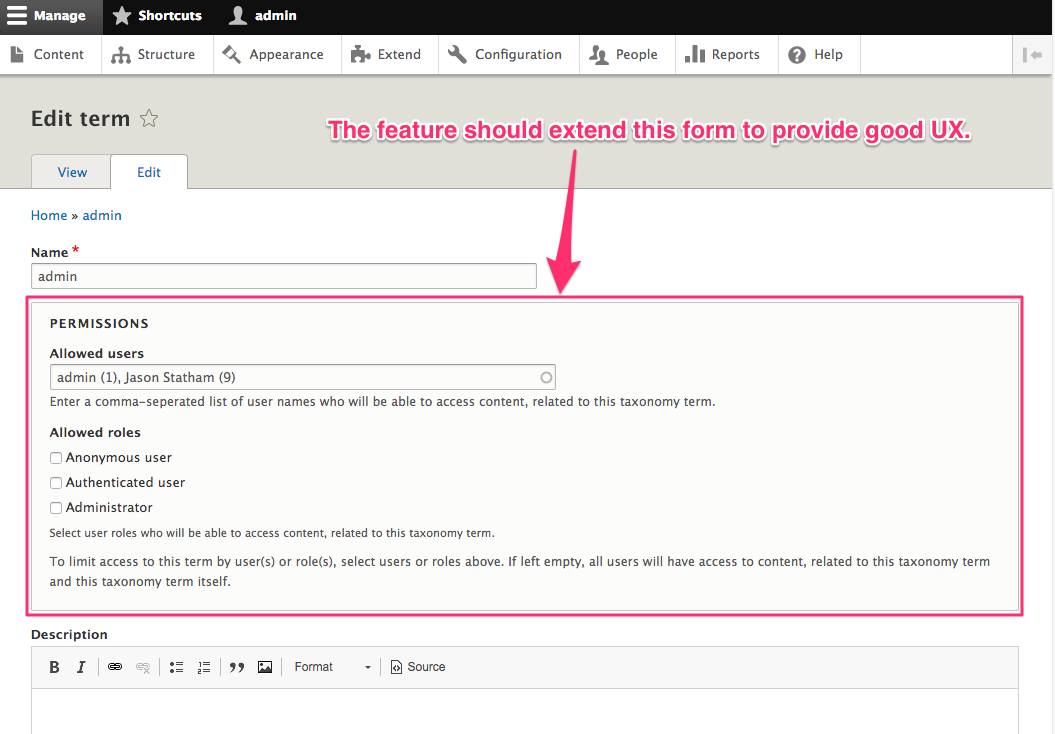Insert a link using the editor toolbar
Image resolution: width=1055 pixels, height=734 pixels.
pyautogui.click(x=115, y=666)
